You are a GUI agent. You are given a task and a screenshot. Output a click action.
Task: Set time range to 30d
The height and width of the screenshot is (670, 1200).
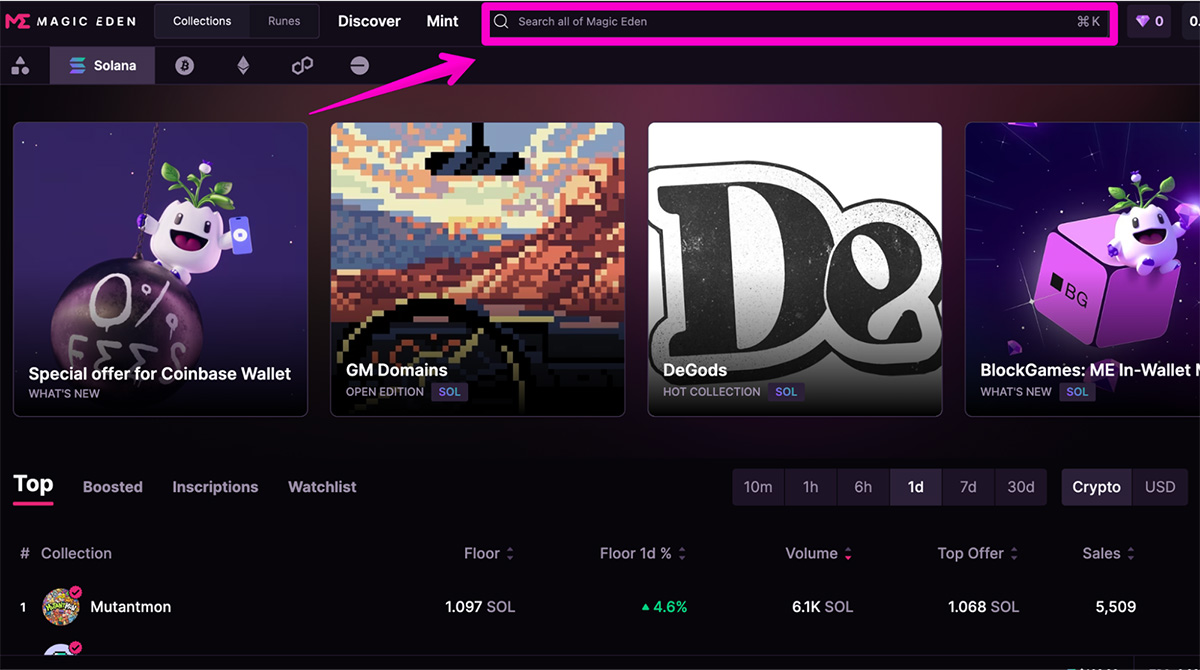pos(1021,487)
